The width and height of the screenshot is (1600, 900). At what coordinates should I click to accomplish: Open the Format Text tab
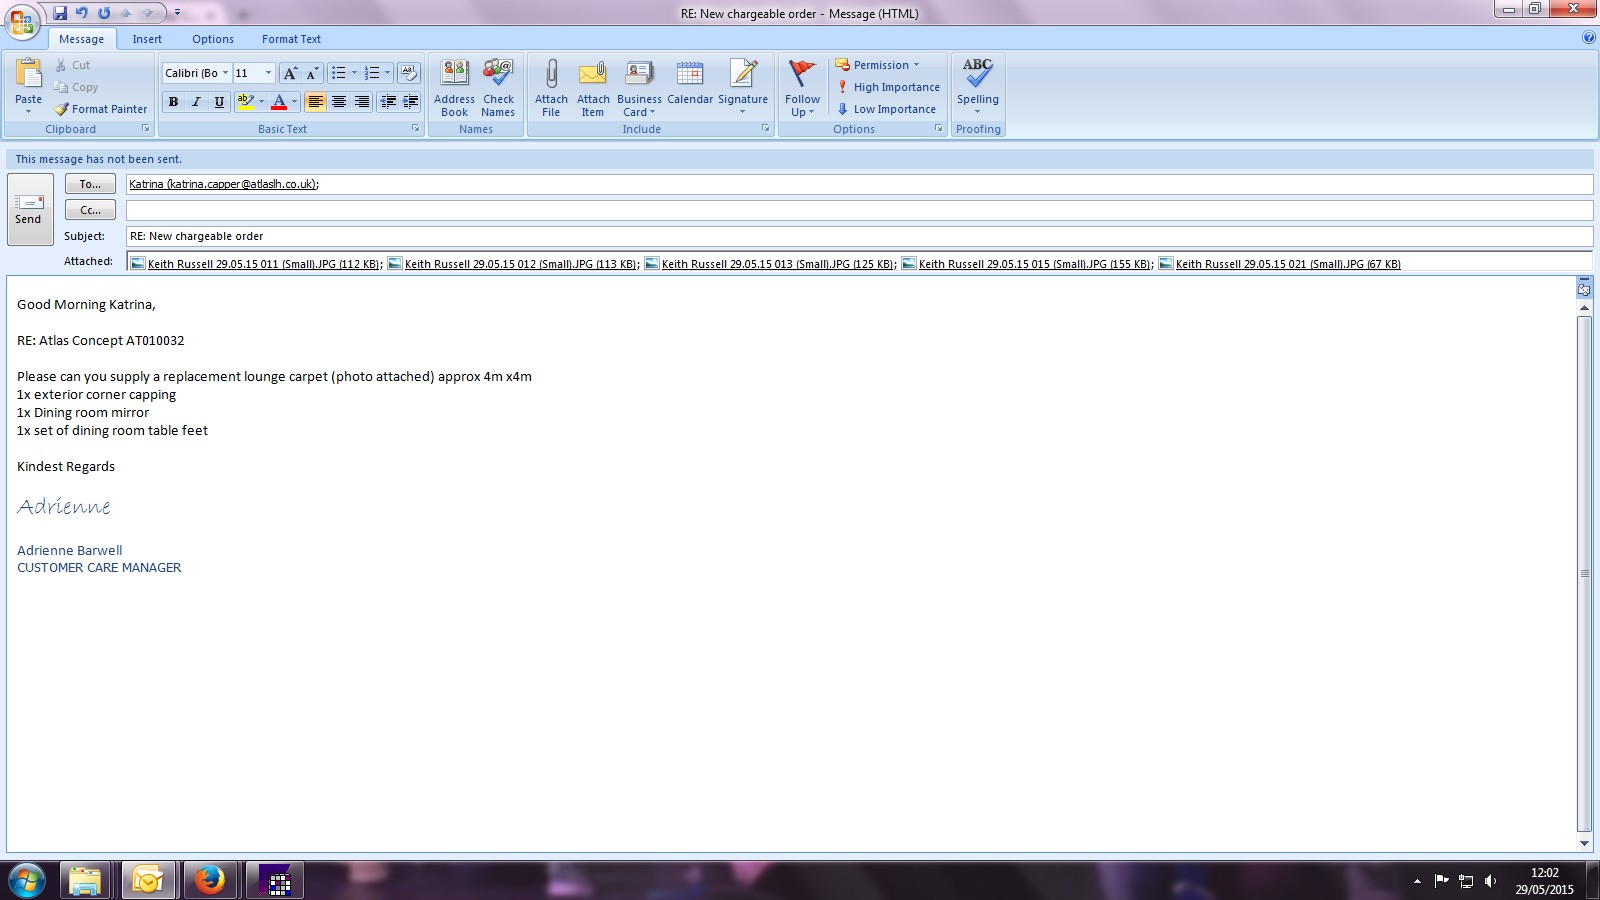click(x=291, y=39)
